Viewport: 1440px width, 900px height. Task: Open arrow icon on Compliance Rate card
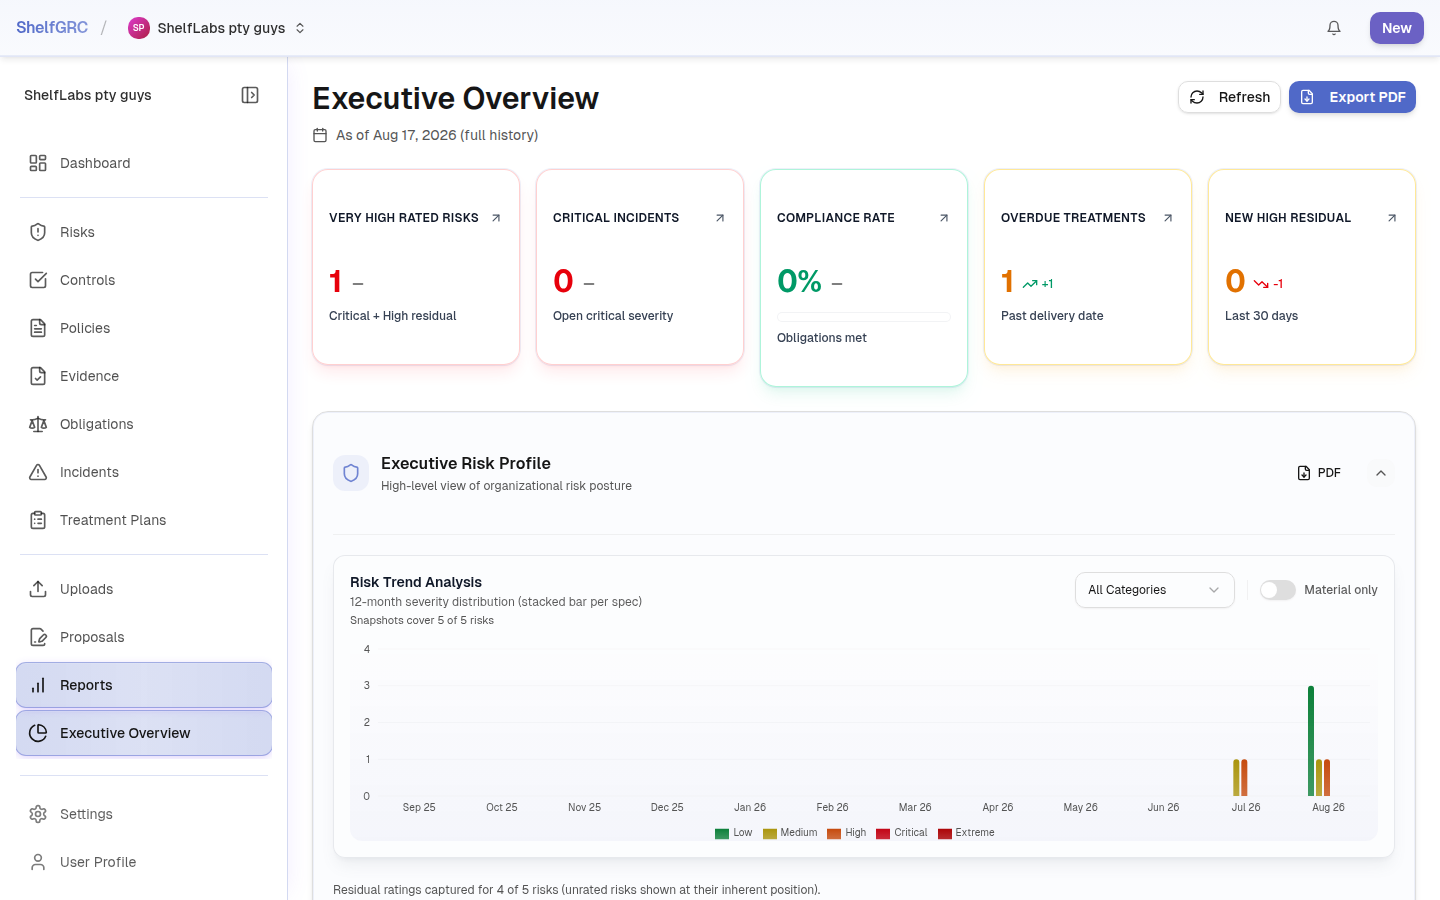944,218
